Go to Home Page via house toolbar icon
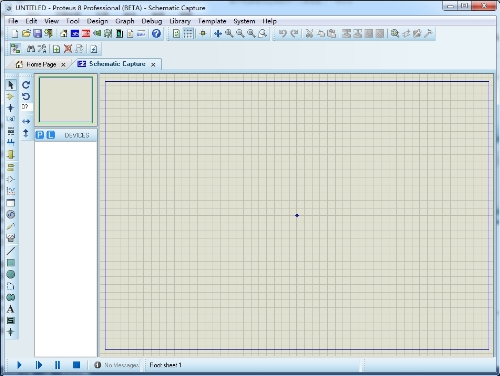 [x=63, y=34]
